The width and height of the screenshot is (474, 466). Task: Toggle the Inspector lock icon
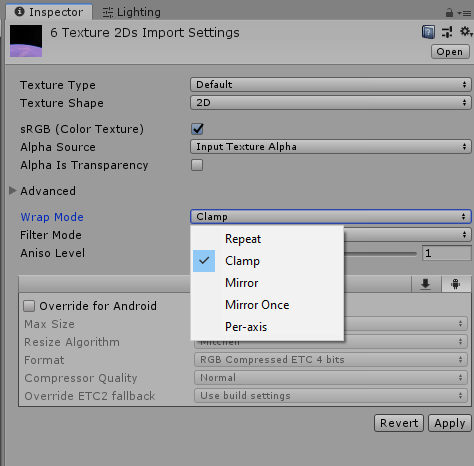tap(449, 13)
